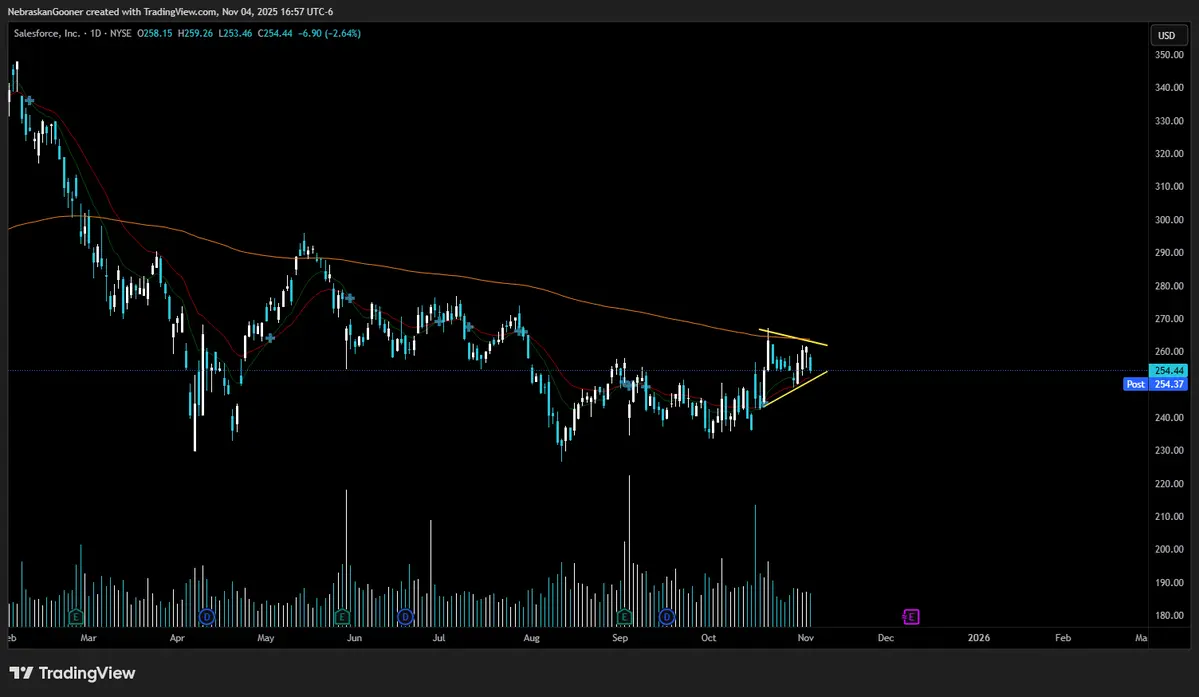Open the dividend D marker before July
Screen dimensions: 1199x697
tap(405, 616)
